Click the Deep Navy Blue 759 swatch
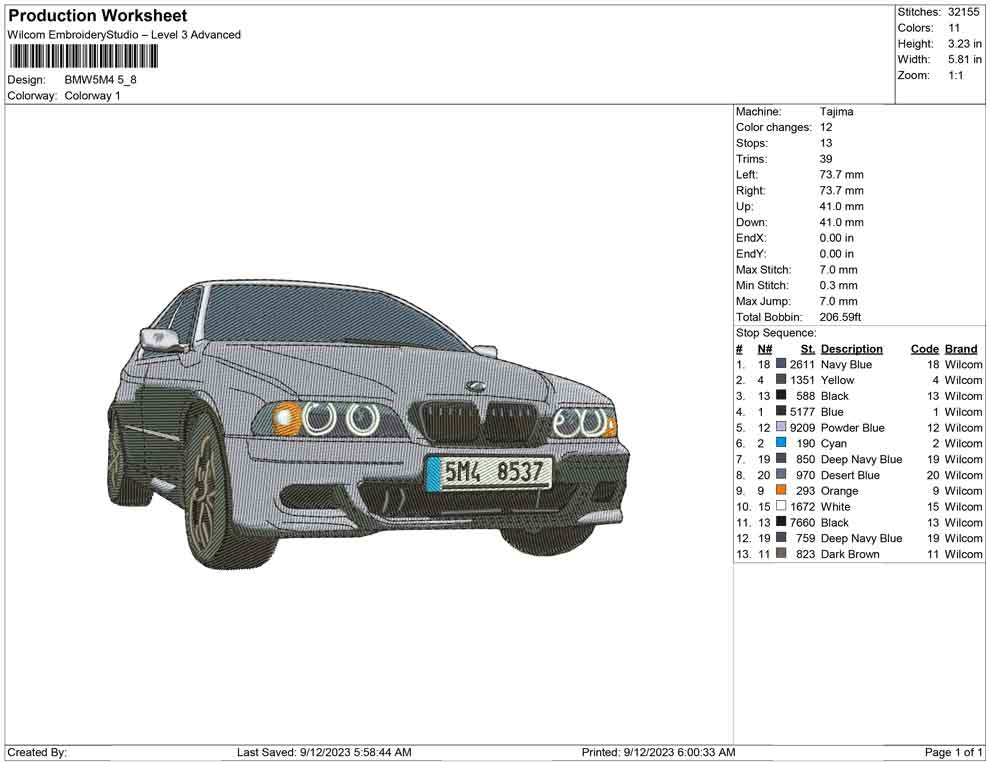Viewport: 990px width, 762px height. coord(781,538)
